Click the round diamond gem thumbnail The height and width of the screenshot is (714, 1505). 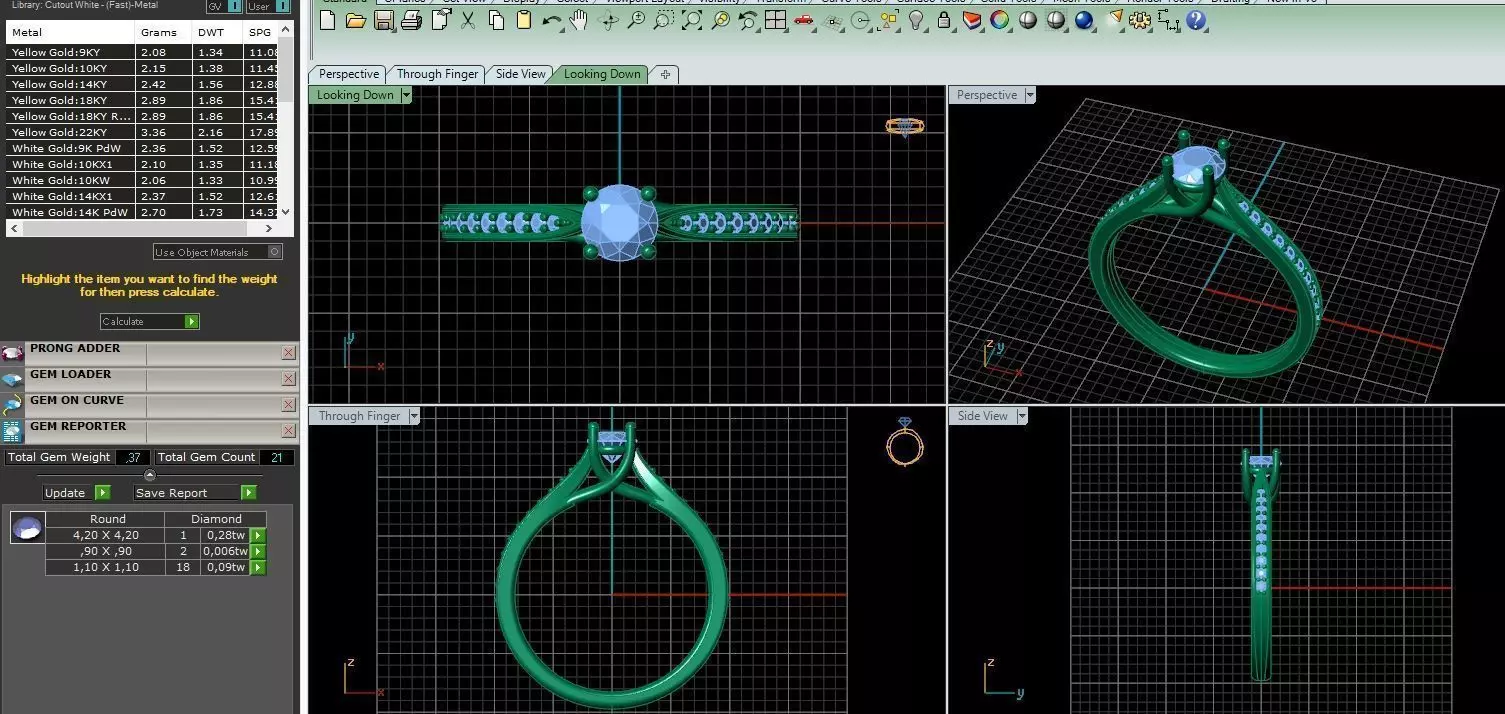point(27,527)
